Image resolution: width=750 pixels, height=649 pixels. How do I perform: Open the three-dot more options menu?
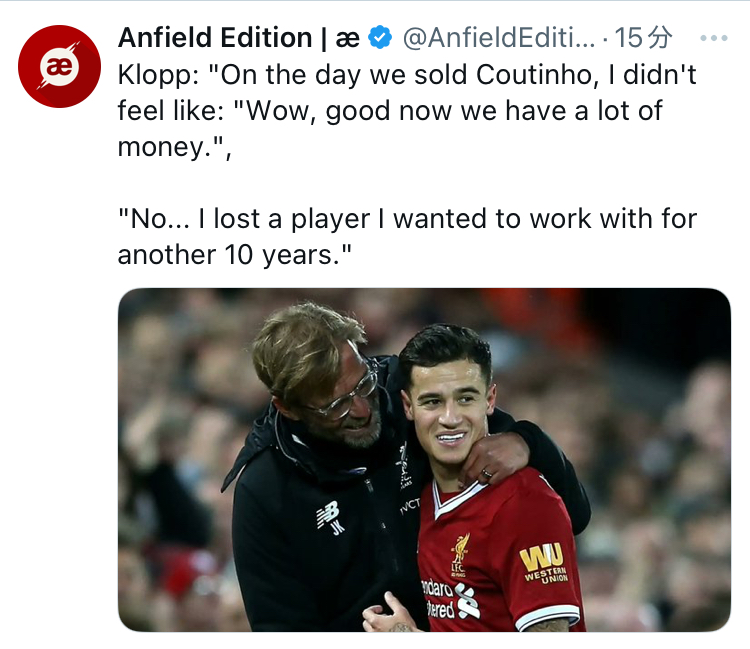pyautogui.click(x=713, y=39)
